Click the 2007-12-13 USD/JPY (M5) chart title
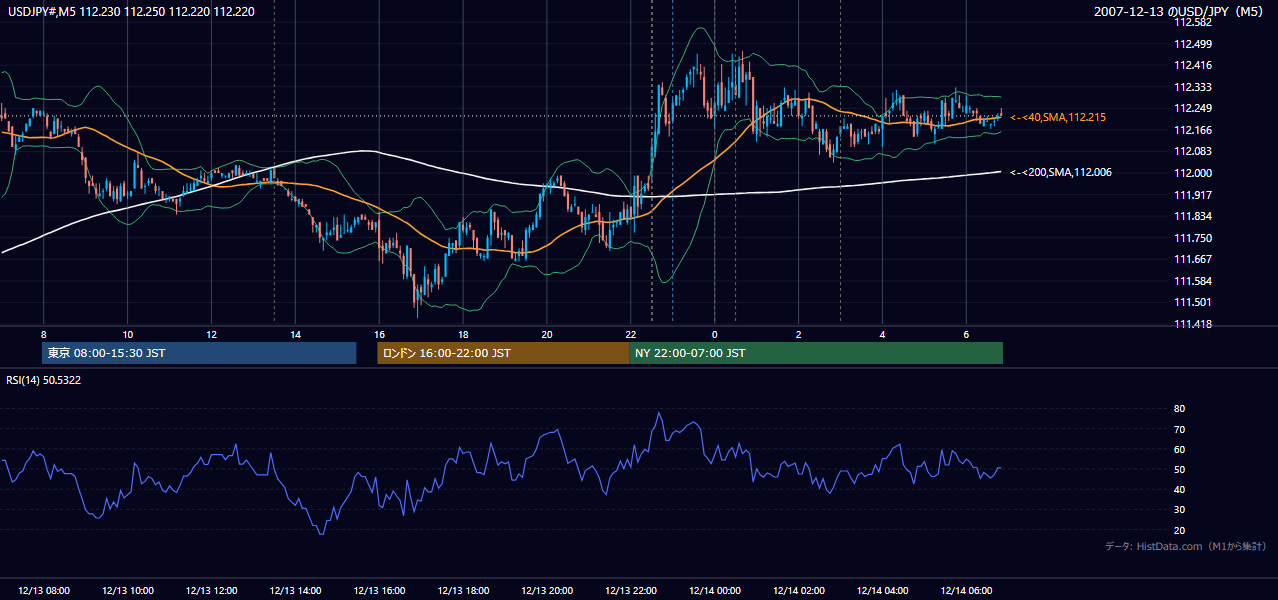Screen dimensions: 1278x600 coord(1180,11)
